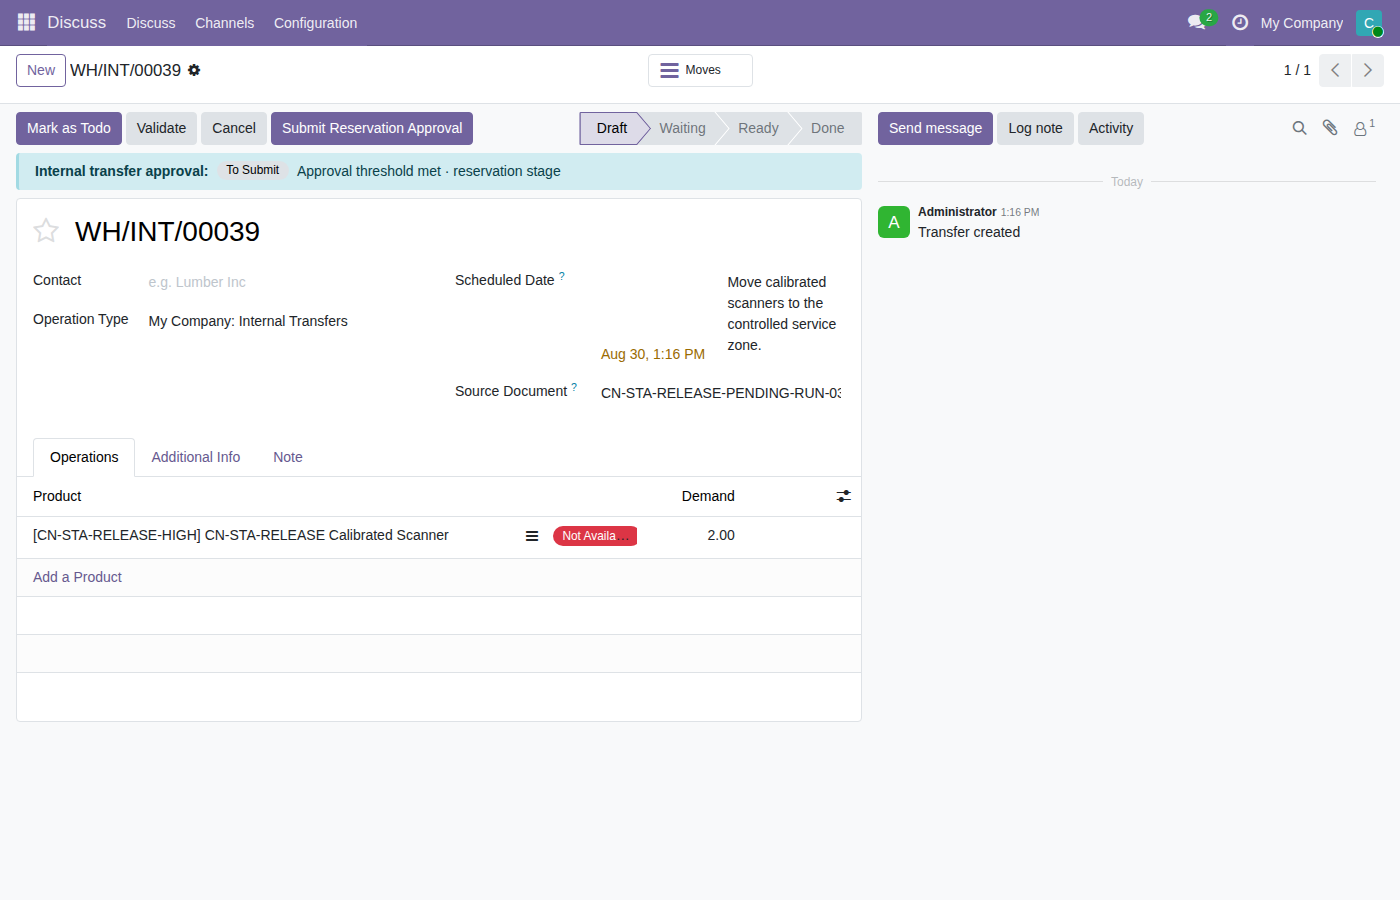Click Submit Reservation Approval

pyautogui.click(x=372, y=128)
